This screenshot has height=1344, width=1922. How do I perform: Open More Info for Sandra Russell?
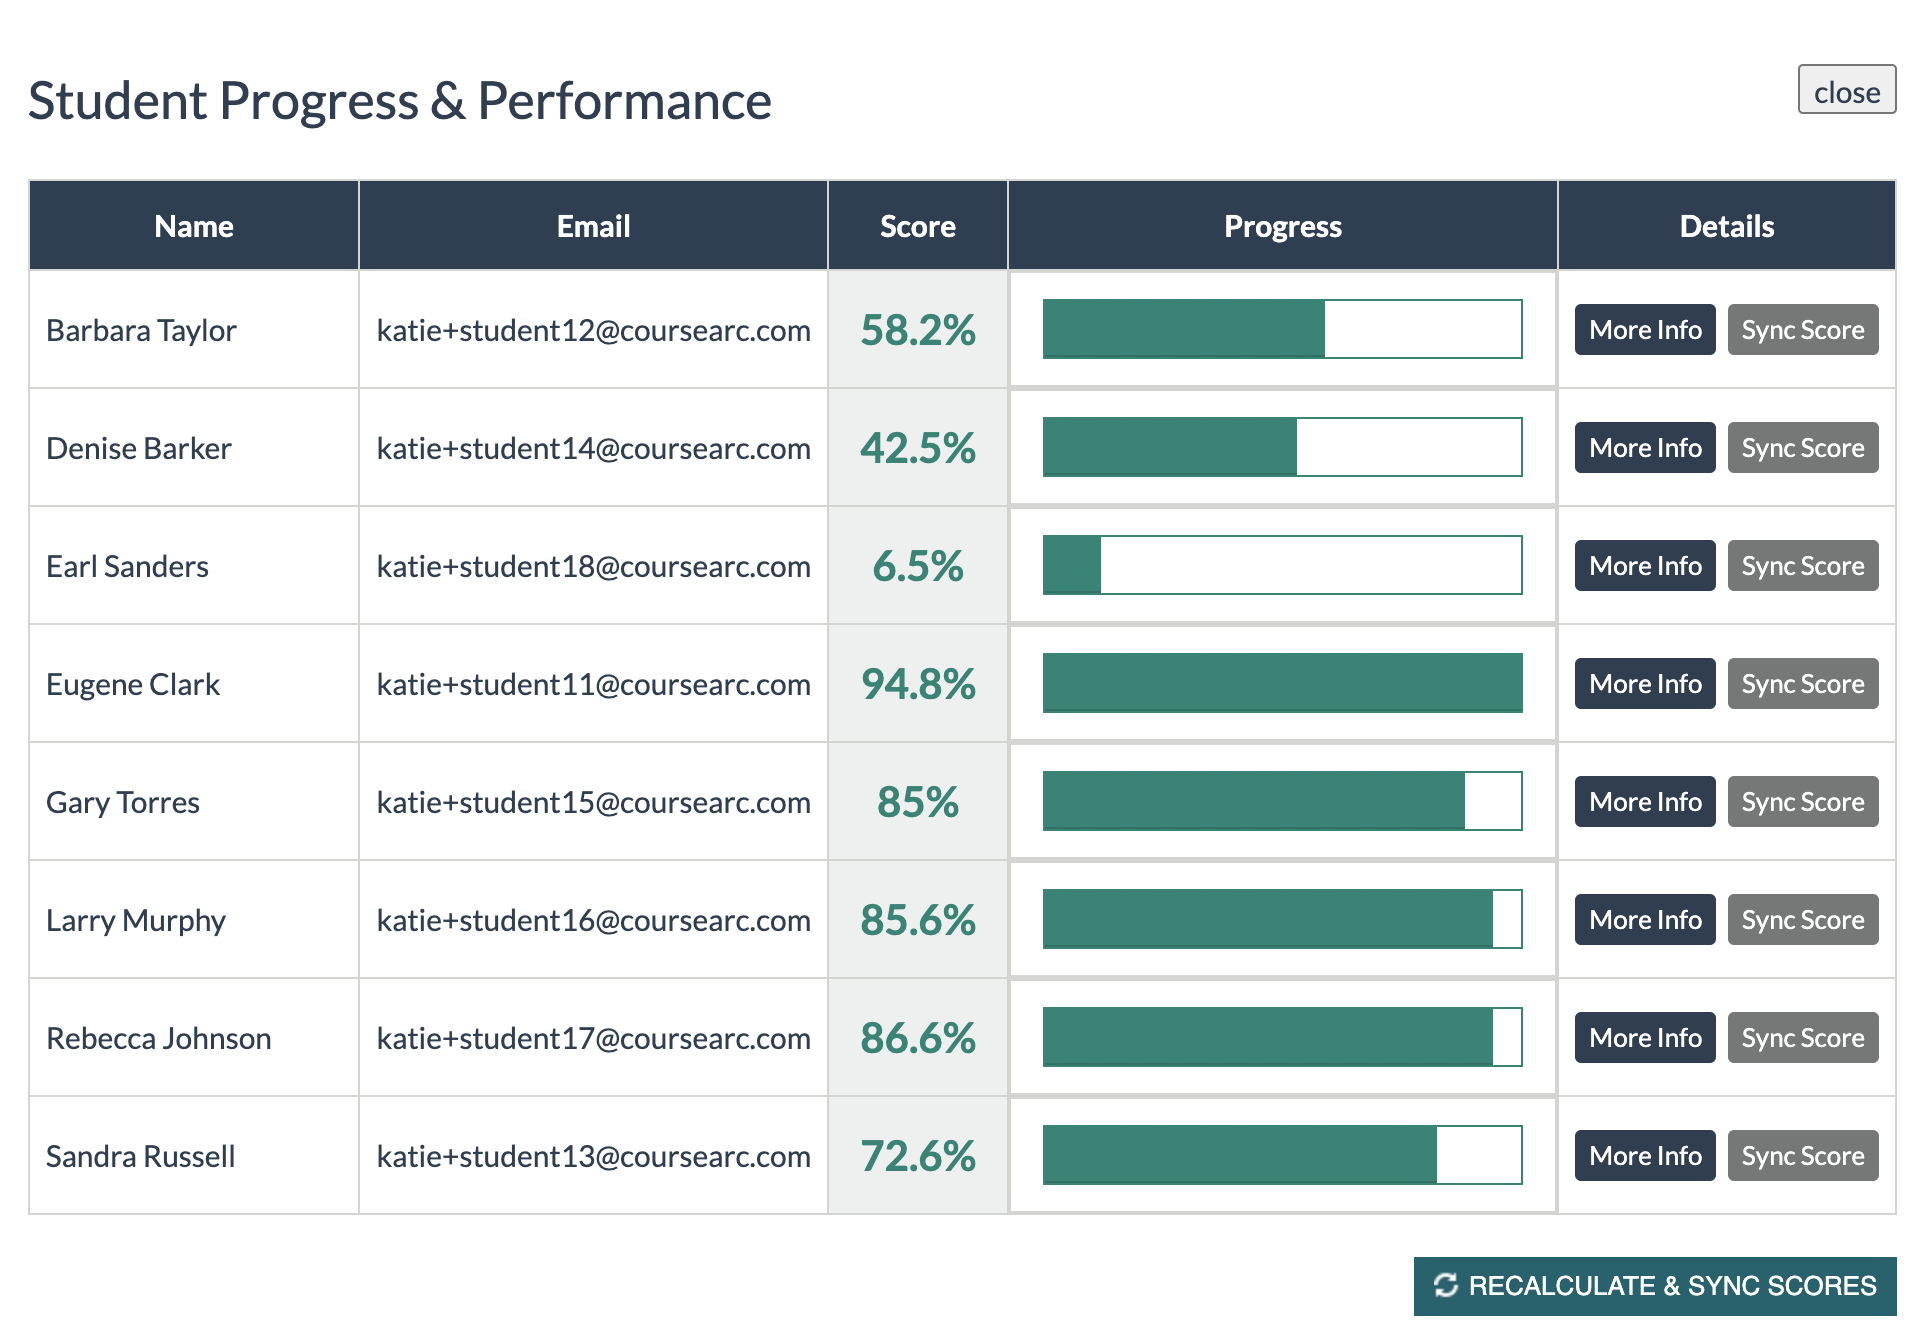[x=1644, y=1155]
